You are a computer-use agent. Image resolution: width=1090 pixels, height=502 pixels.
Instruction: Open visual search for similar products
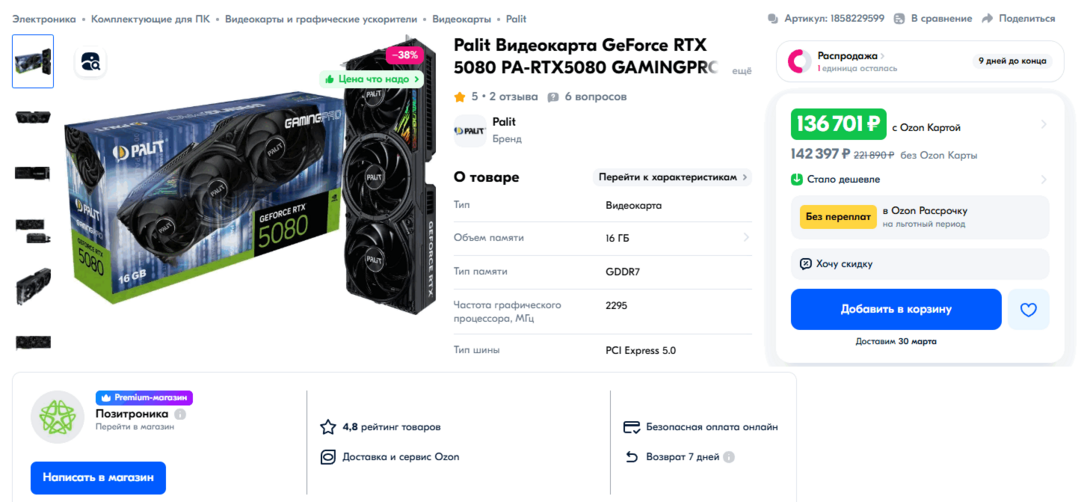click(91, 61)
